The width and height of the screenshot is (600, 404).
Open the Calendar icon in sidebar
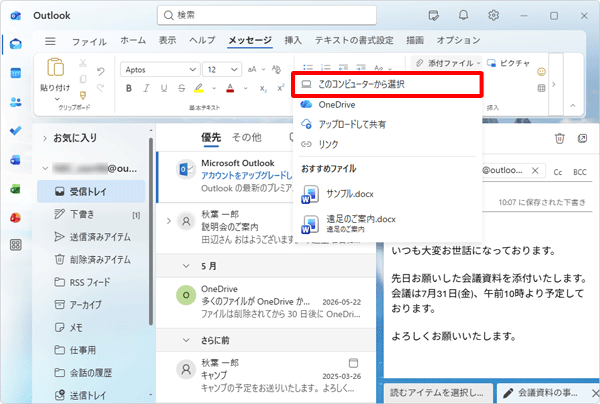click(16, 73)
